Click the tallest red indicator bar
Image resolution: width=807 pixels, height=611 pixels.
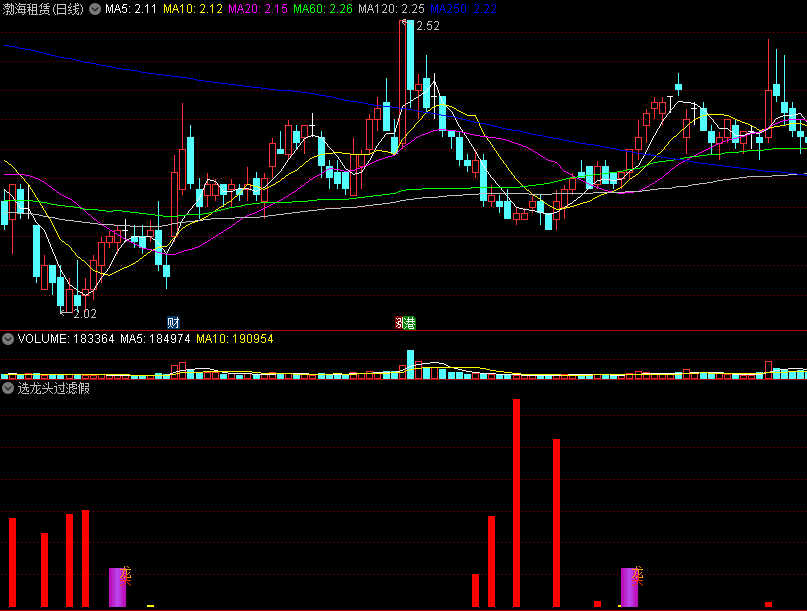coord(516,503)
